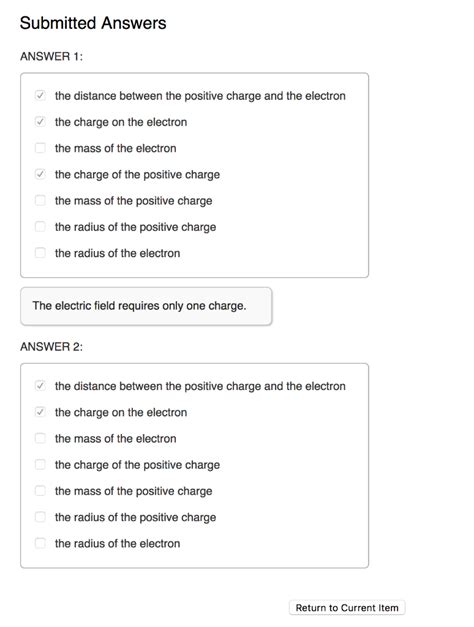The image size is (474, 627).
Task: Check Answer 1 radius of the electron
Action: click(x=40, y=253)
